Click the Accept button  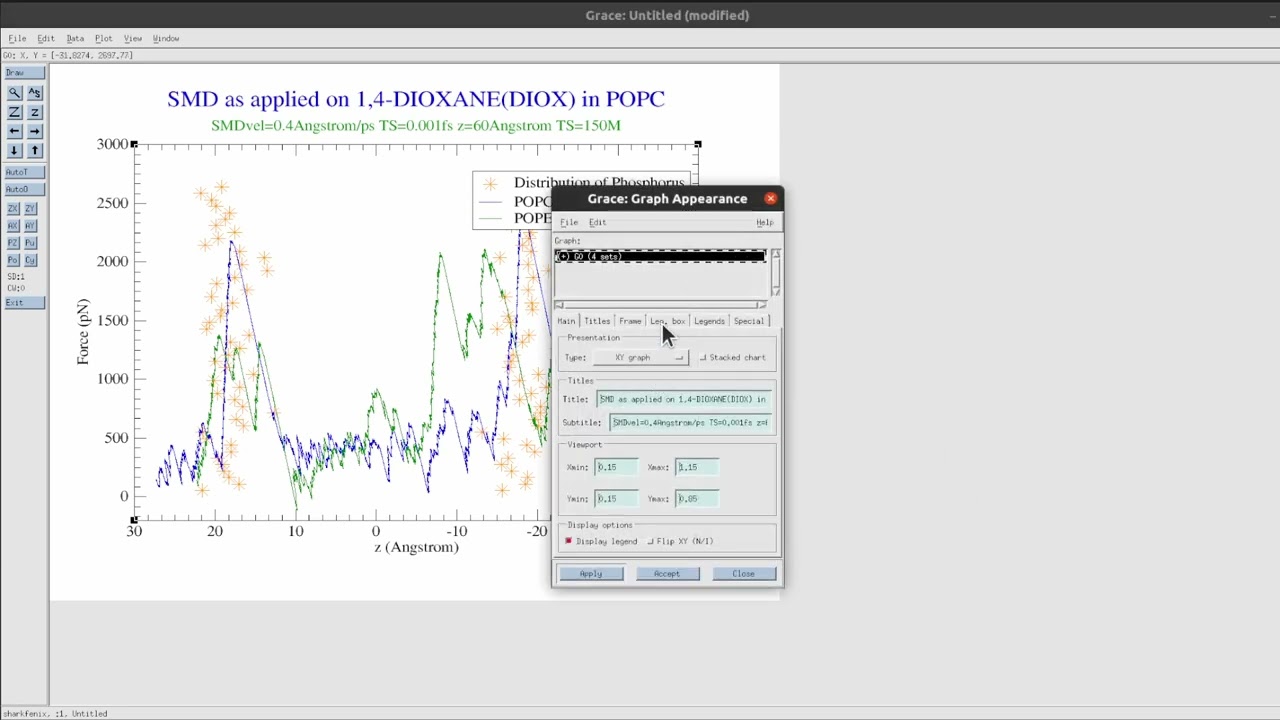coord(667,573)
